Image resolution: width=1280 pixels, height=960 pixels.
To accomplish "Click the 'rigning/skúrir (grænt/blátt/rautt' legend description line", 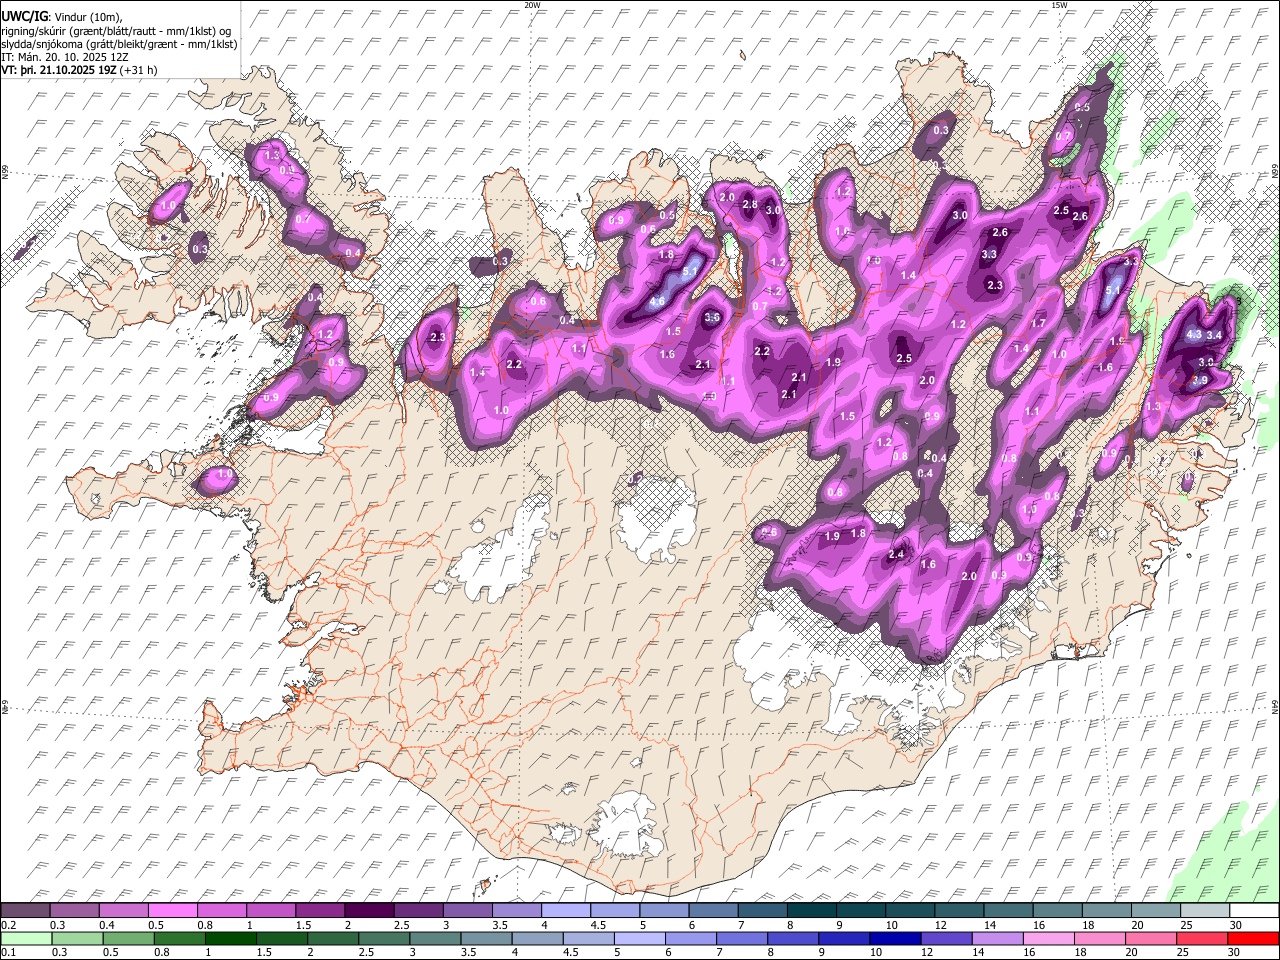I will (x=115, y=31).
